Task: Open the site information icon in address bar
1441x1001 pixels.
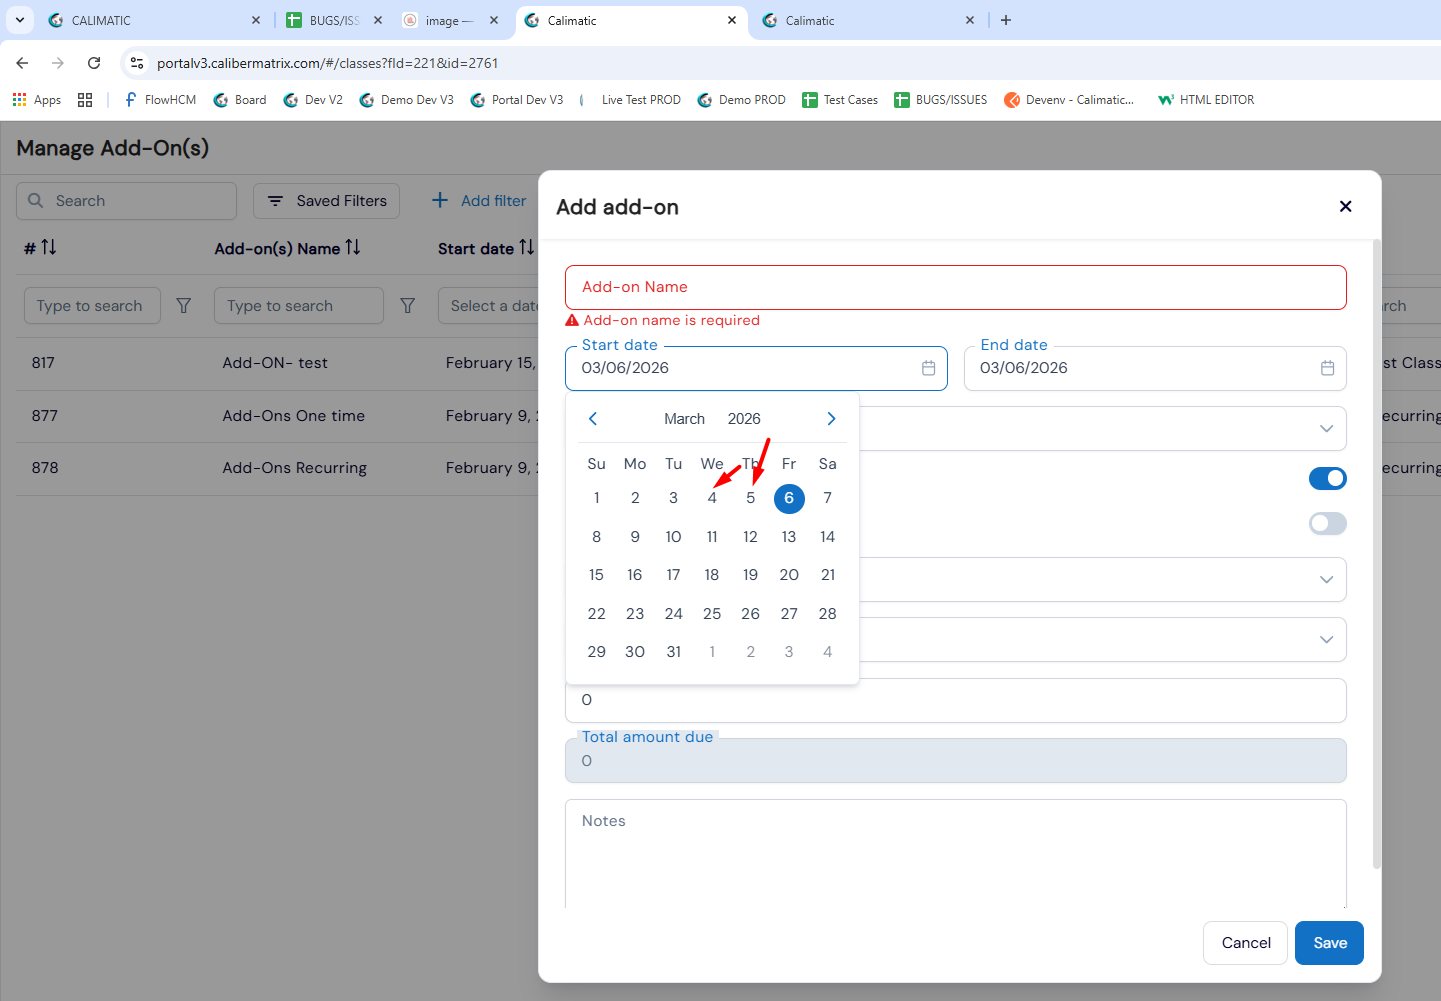Action: [x=137, y=63]
